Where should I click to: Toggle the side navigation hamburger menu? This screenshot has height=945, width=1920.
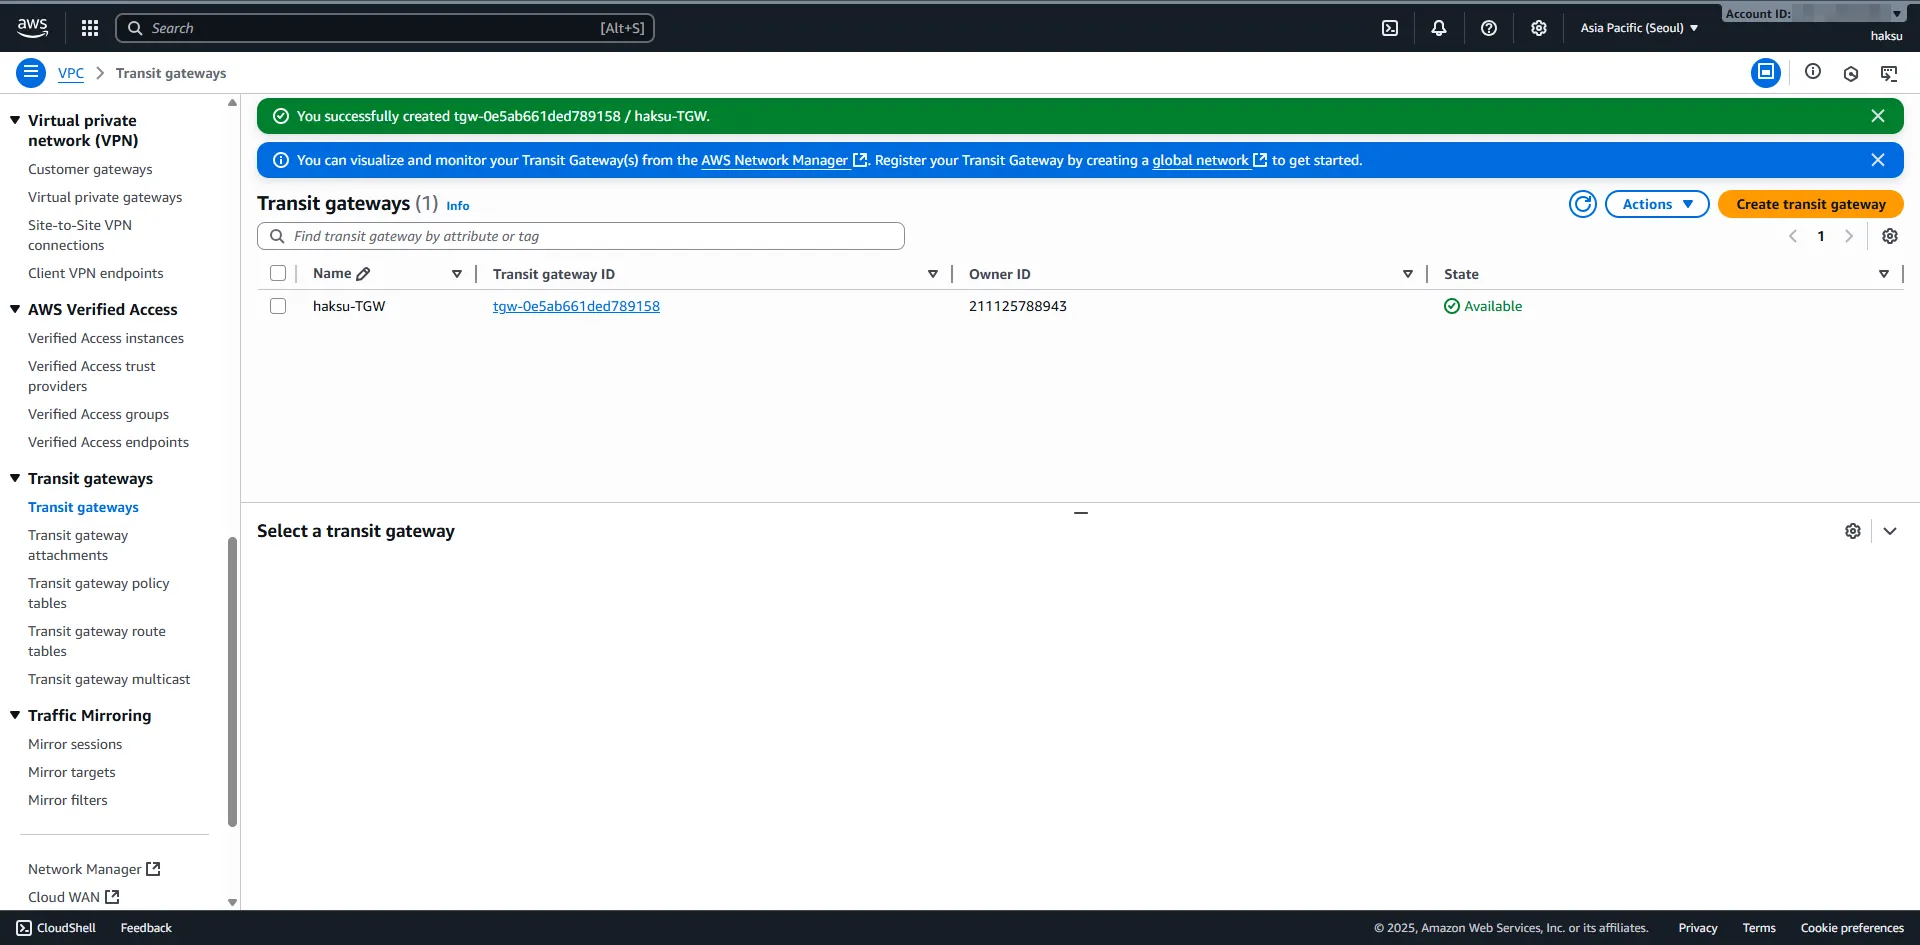click(x=31, y=72)
